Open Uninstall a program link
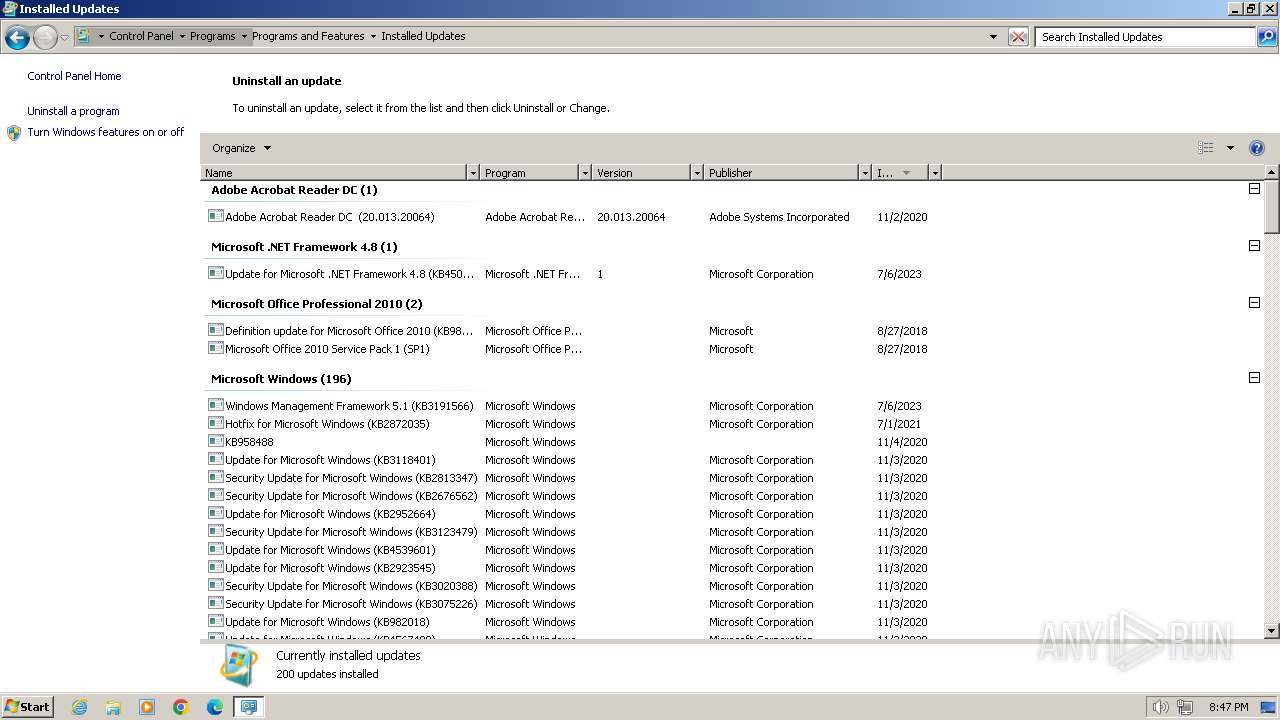1280x720 pixels. pos(73,111)
